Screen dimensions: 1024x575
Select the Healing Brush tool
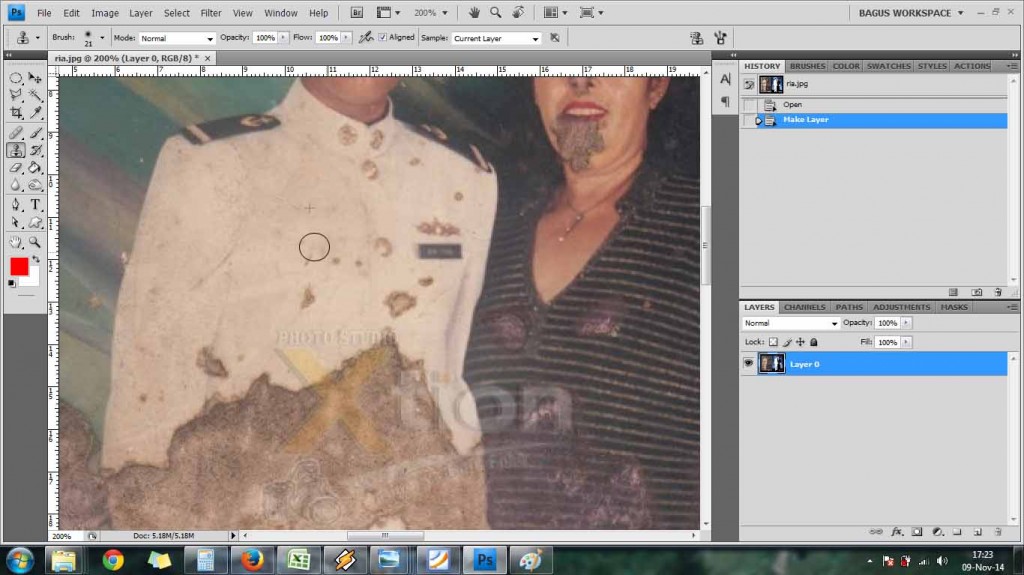(16, 133)
